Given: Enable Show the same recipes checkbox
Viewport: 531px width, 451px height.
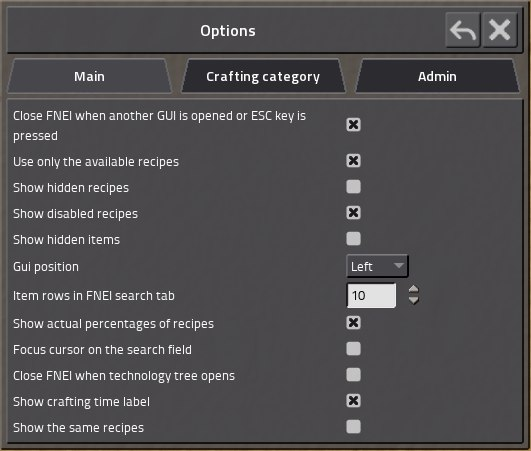Looking at the screenshot, I should pyautogui.click(x=353, y=427).
